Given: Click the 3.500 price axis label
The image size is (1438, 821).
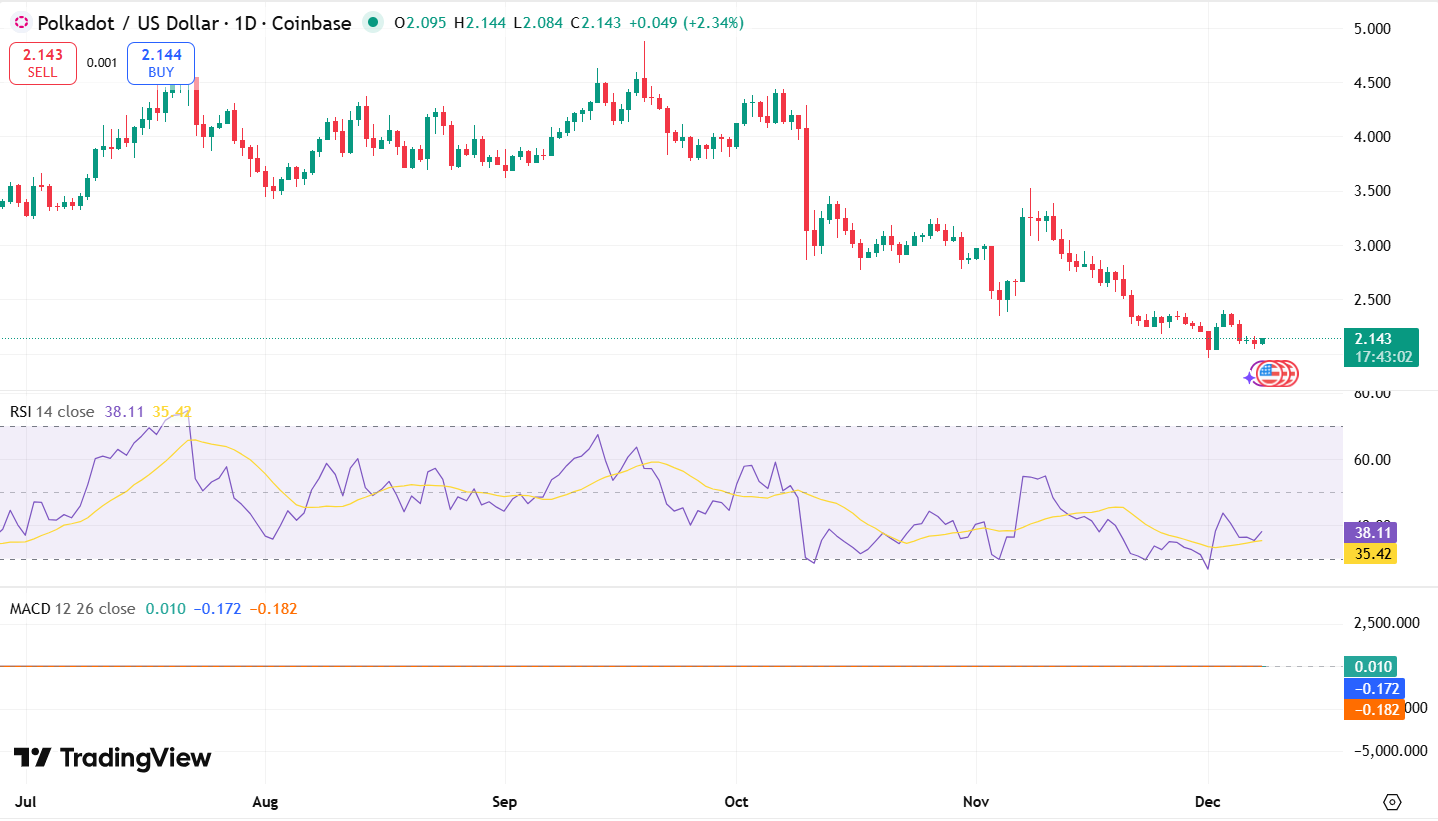Looking at the screenshot, I should 1373,191.
